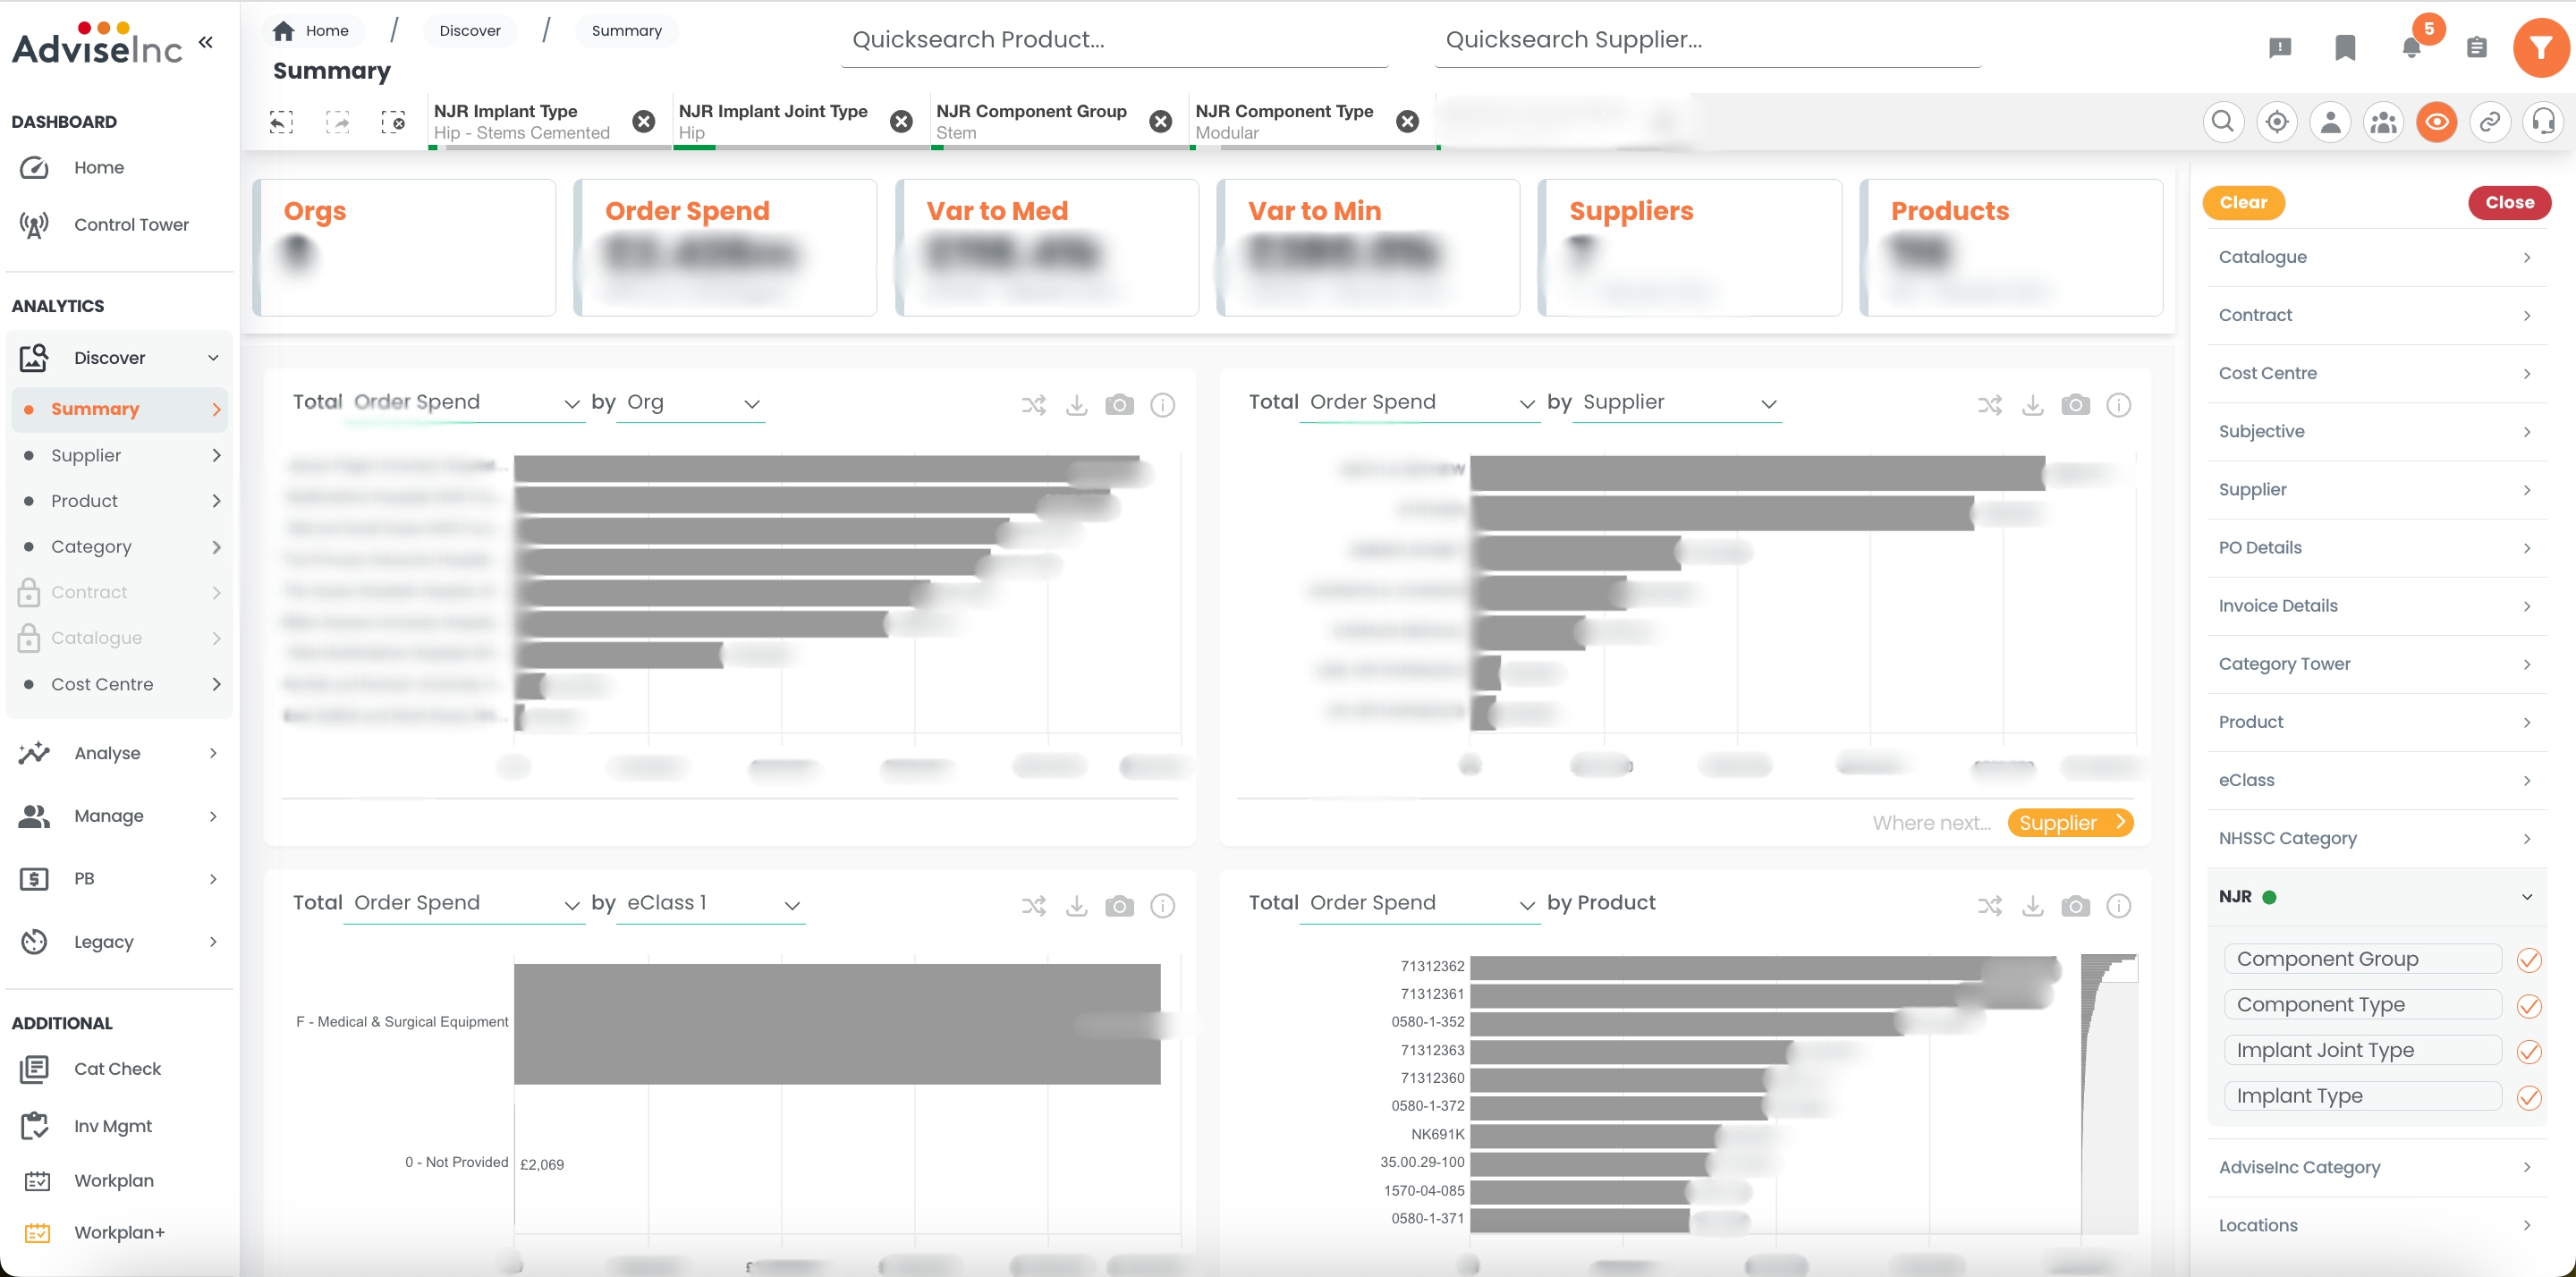Click the Clear filters button

2243,202
